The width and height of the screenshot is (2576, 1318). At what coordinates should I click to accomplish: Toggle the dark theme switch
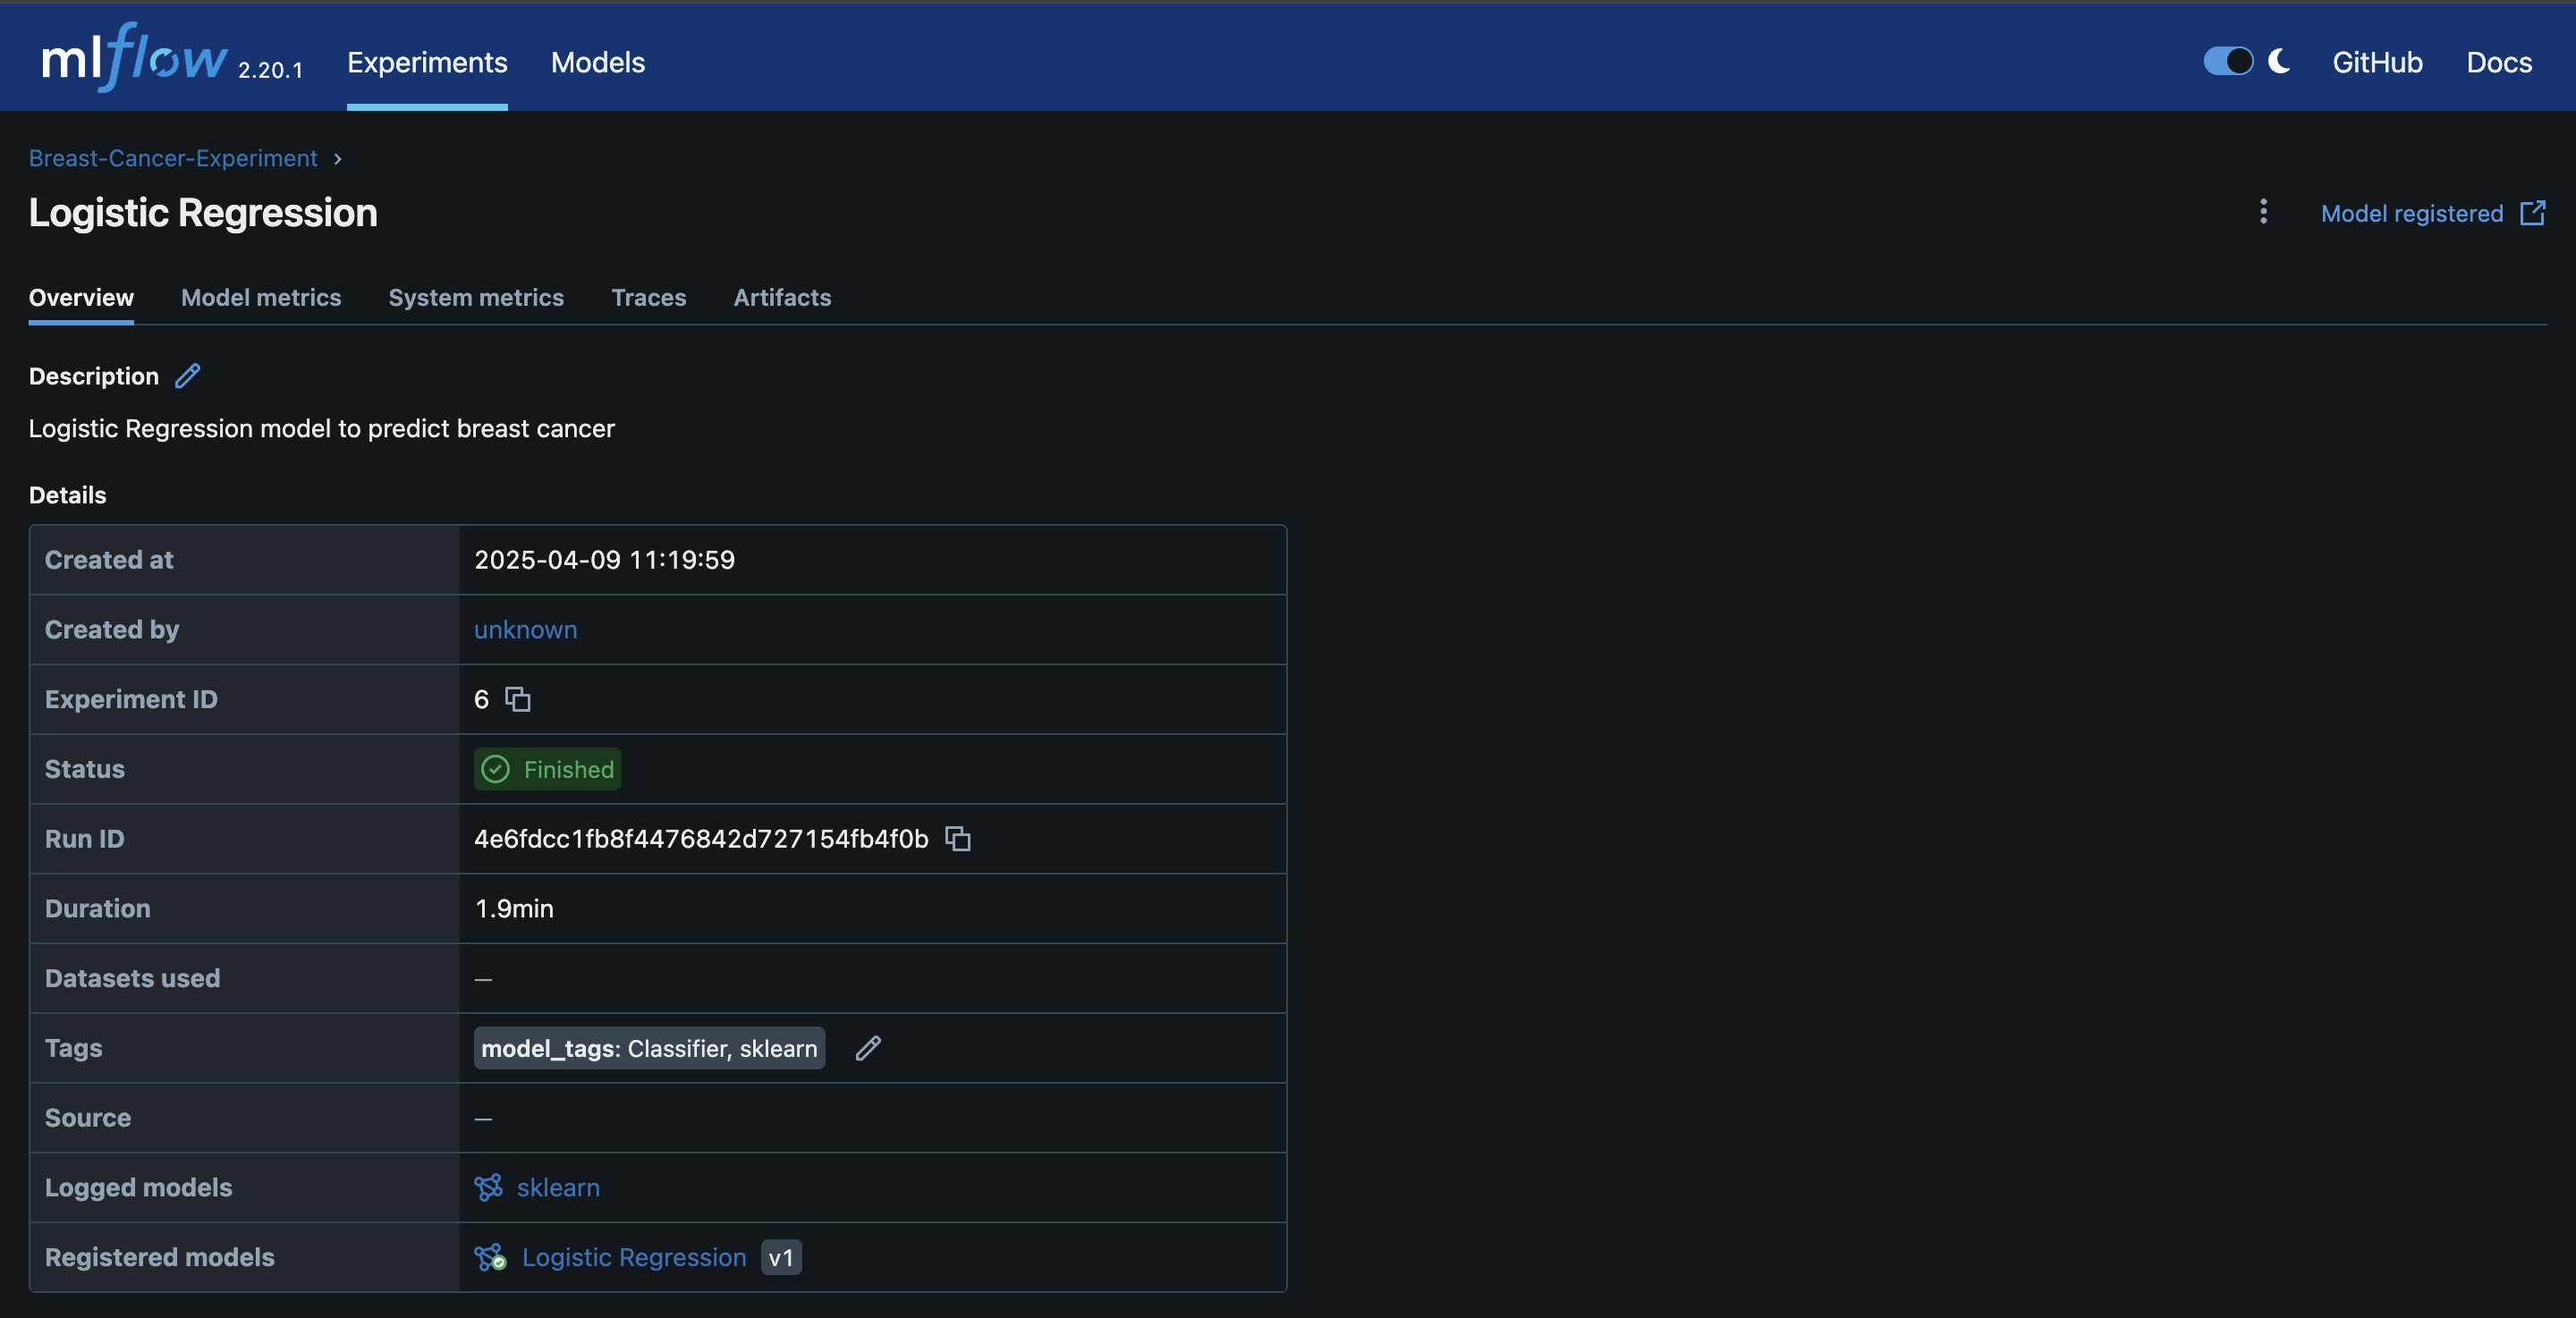pos(2228,61)
